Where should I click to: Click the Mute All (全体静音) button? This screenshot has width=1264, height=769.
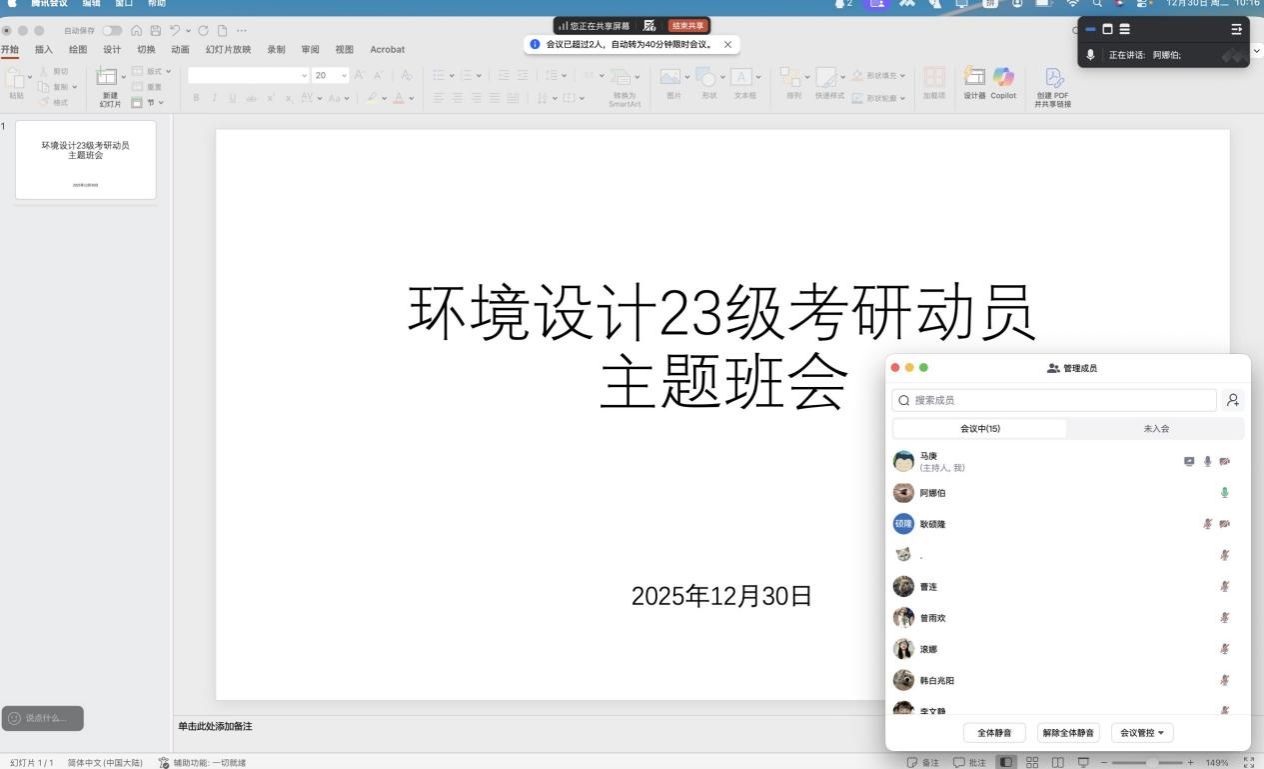click(994, 733)
